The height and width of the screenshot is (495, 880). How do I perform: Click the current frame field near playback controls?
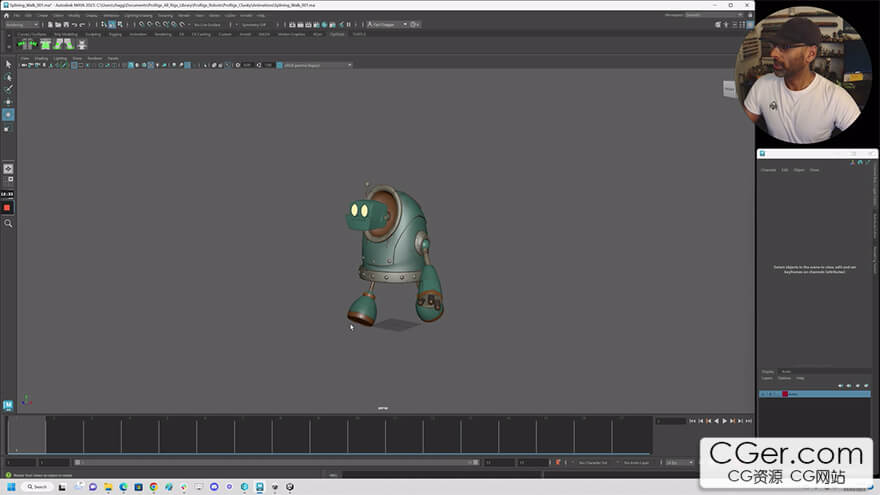[x=671, y=421]
